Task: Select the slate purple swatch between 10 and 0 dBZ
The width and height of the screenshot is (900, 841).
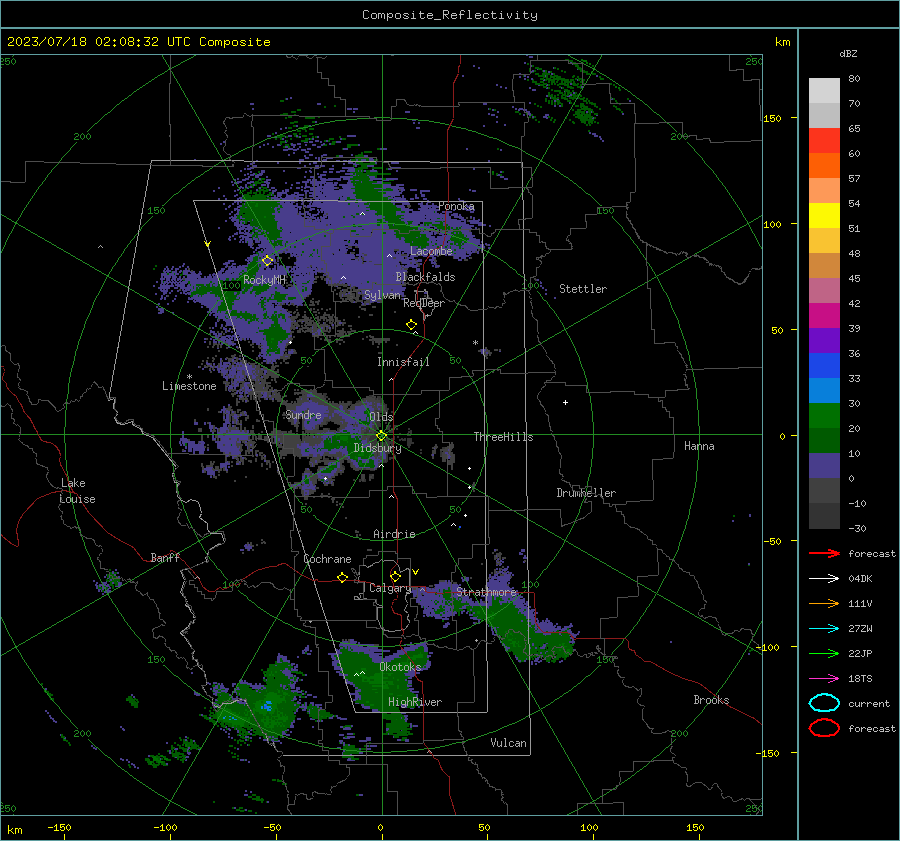Action: [824, 465]
